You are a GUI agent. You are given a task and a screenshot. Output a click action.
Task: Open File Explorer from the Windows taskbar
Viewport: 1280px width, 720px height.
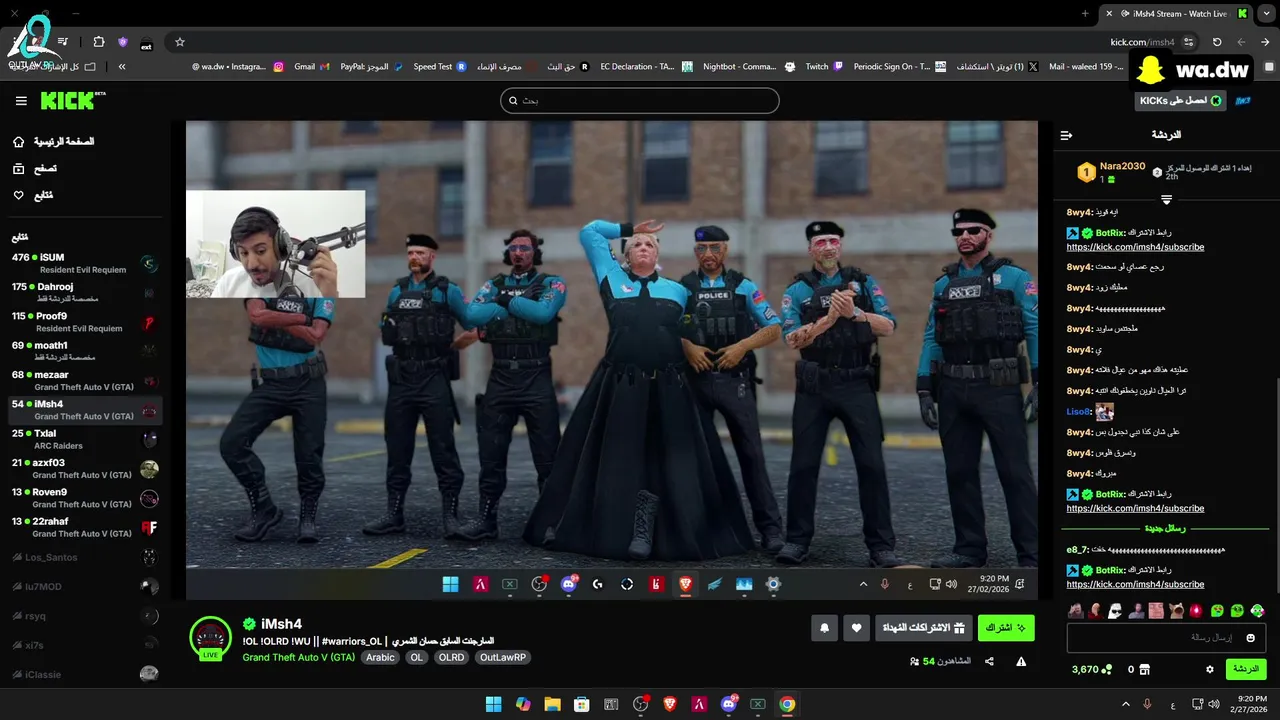pos(552,704)
